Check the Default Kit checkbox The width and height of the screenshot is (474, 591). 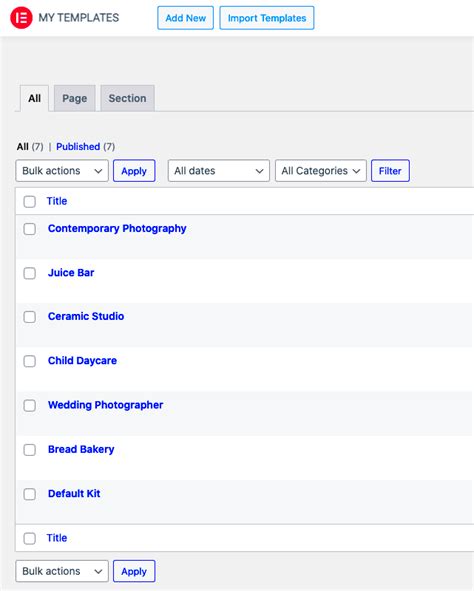(29, 494)
